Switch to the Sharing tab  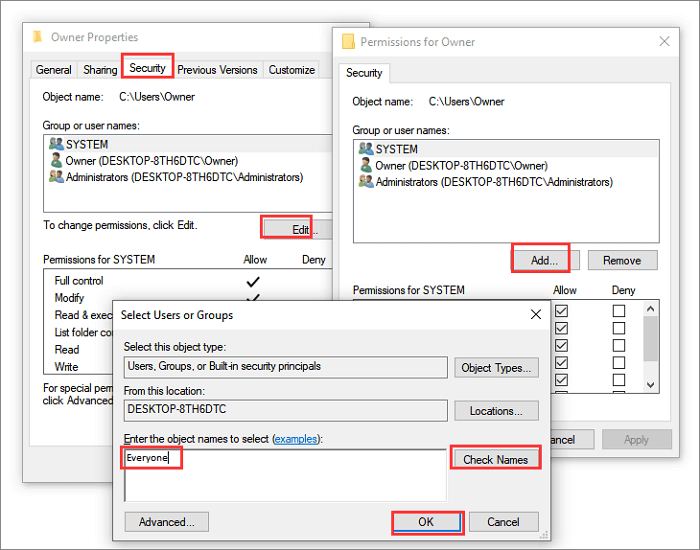100,70
